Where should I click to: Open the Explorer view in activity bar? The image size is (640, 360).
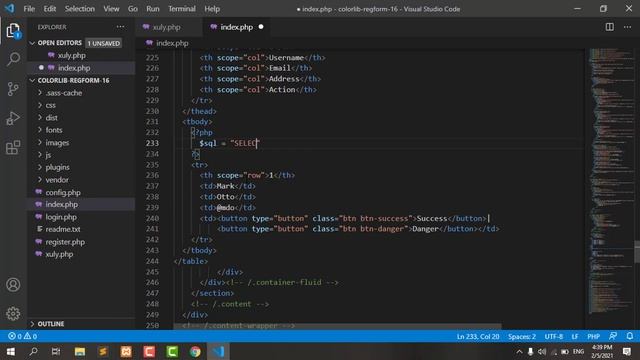(13, 31)
